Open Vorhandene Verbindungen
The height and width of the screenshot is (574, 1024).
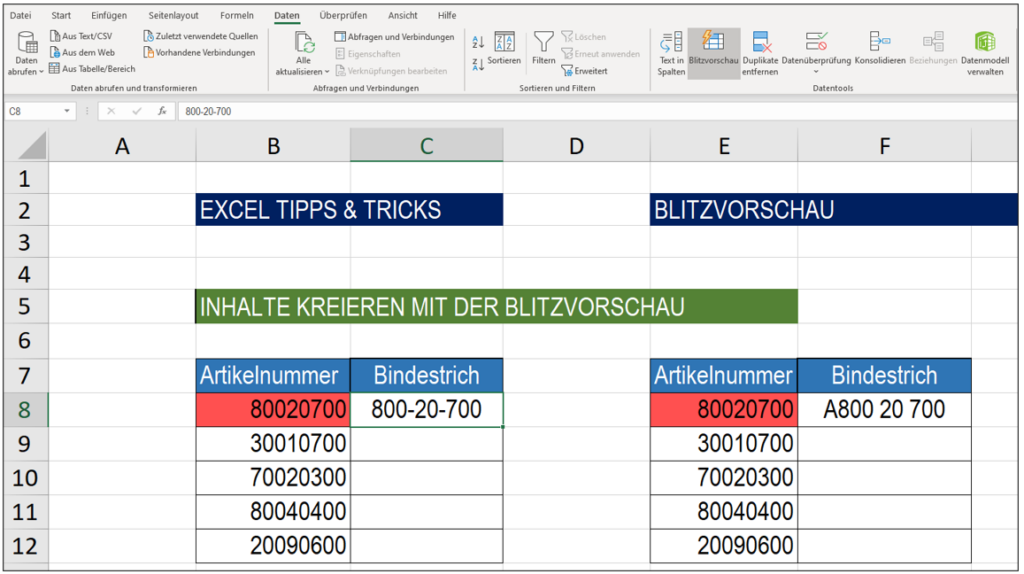pyautogui.click(x=199, y=52)
